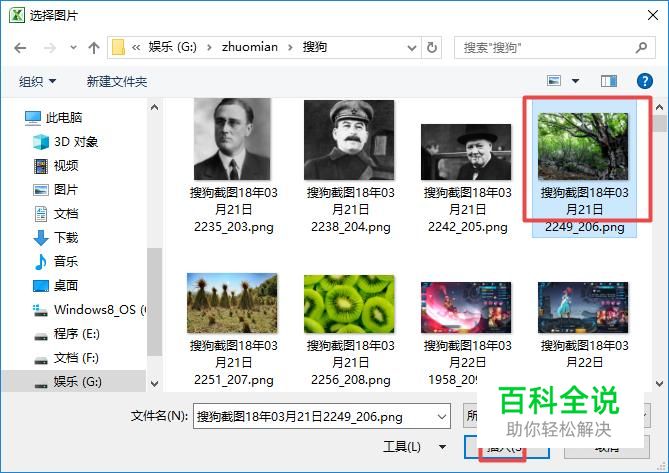Screen dimensions: 669x473
Task: Click the sidebar scroll up arrow
Action: (x=154, y=107)
